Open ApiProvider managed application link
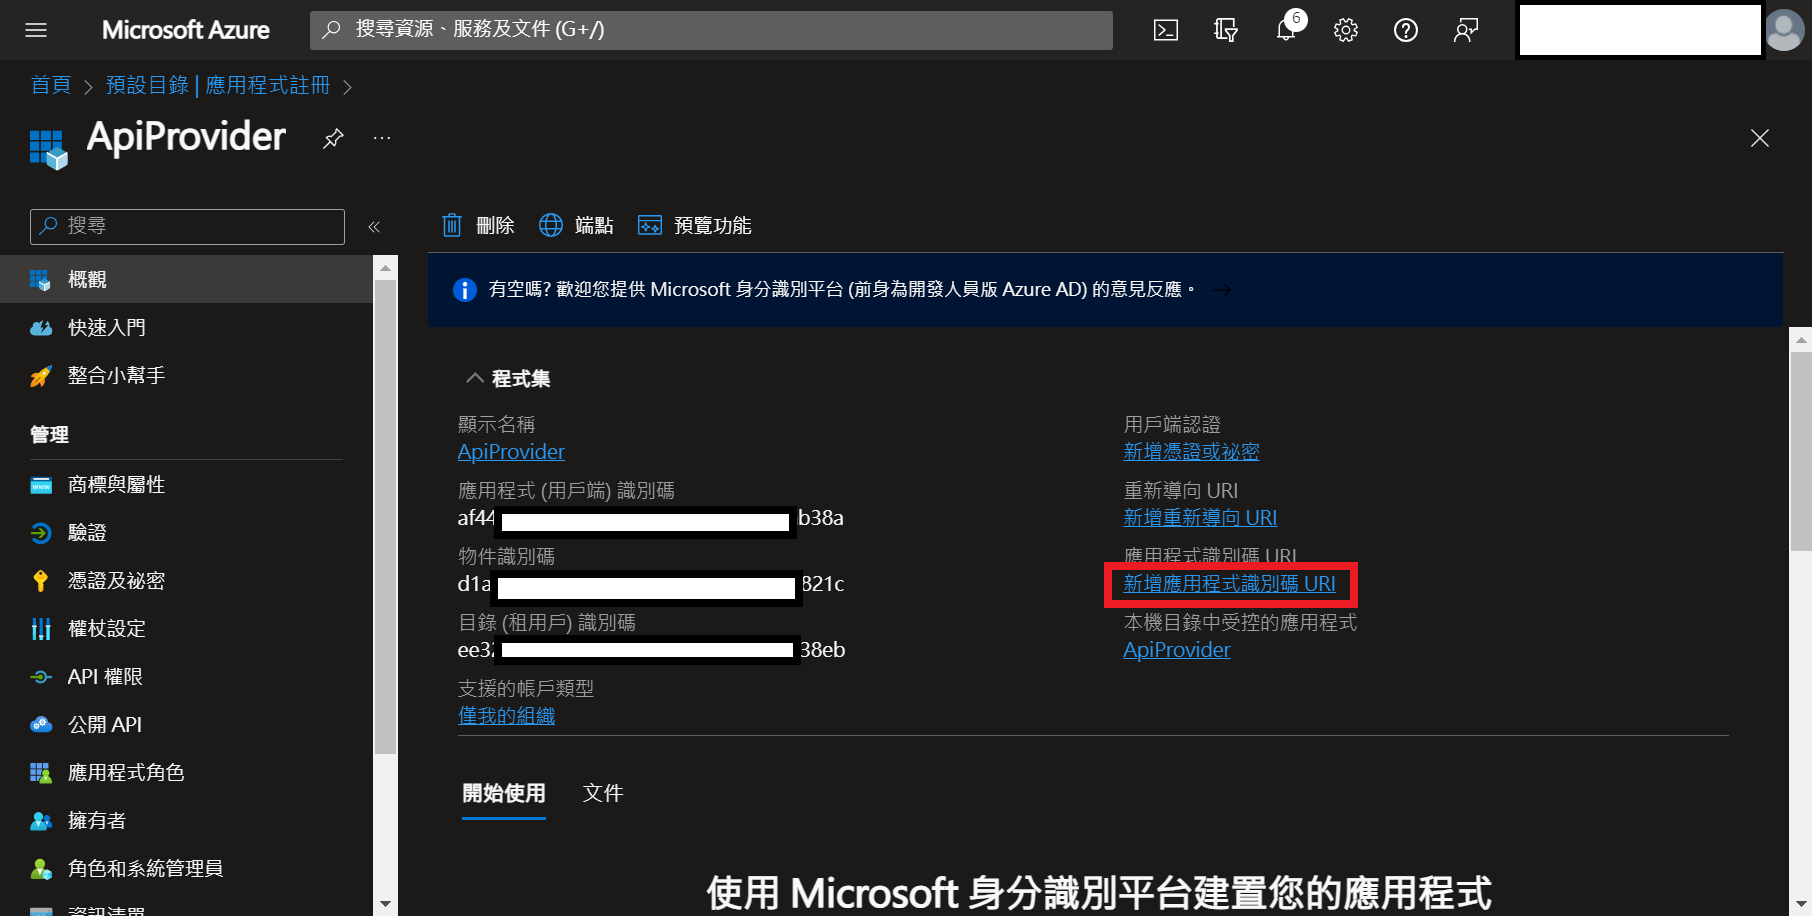 [1177, 650]
